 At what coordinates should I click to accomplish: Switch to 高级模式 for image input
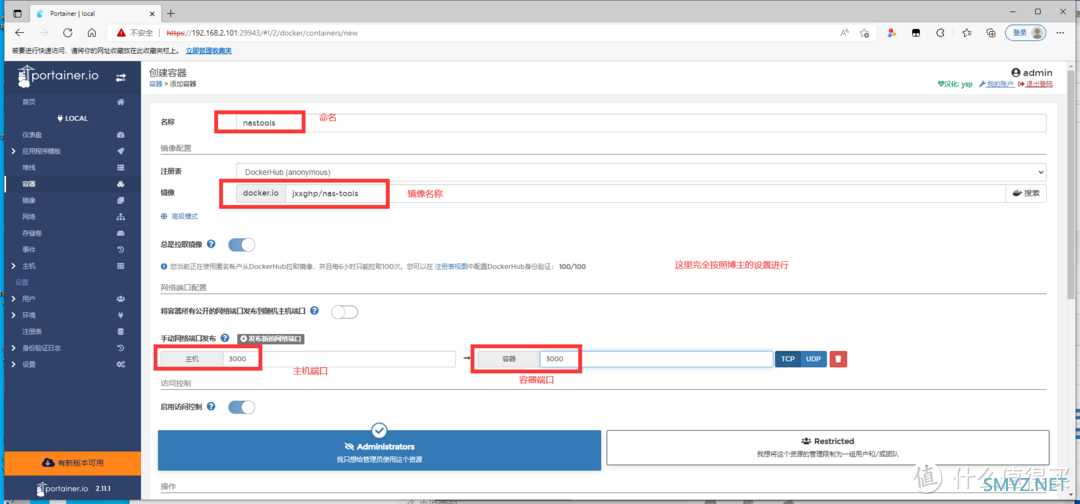(179, 216)
